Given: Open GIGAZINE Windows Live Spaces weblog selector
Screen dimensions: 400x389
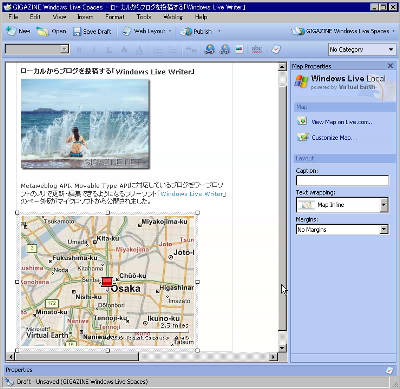Looking at the screenshot, I should click(x=343, y=31).
